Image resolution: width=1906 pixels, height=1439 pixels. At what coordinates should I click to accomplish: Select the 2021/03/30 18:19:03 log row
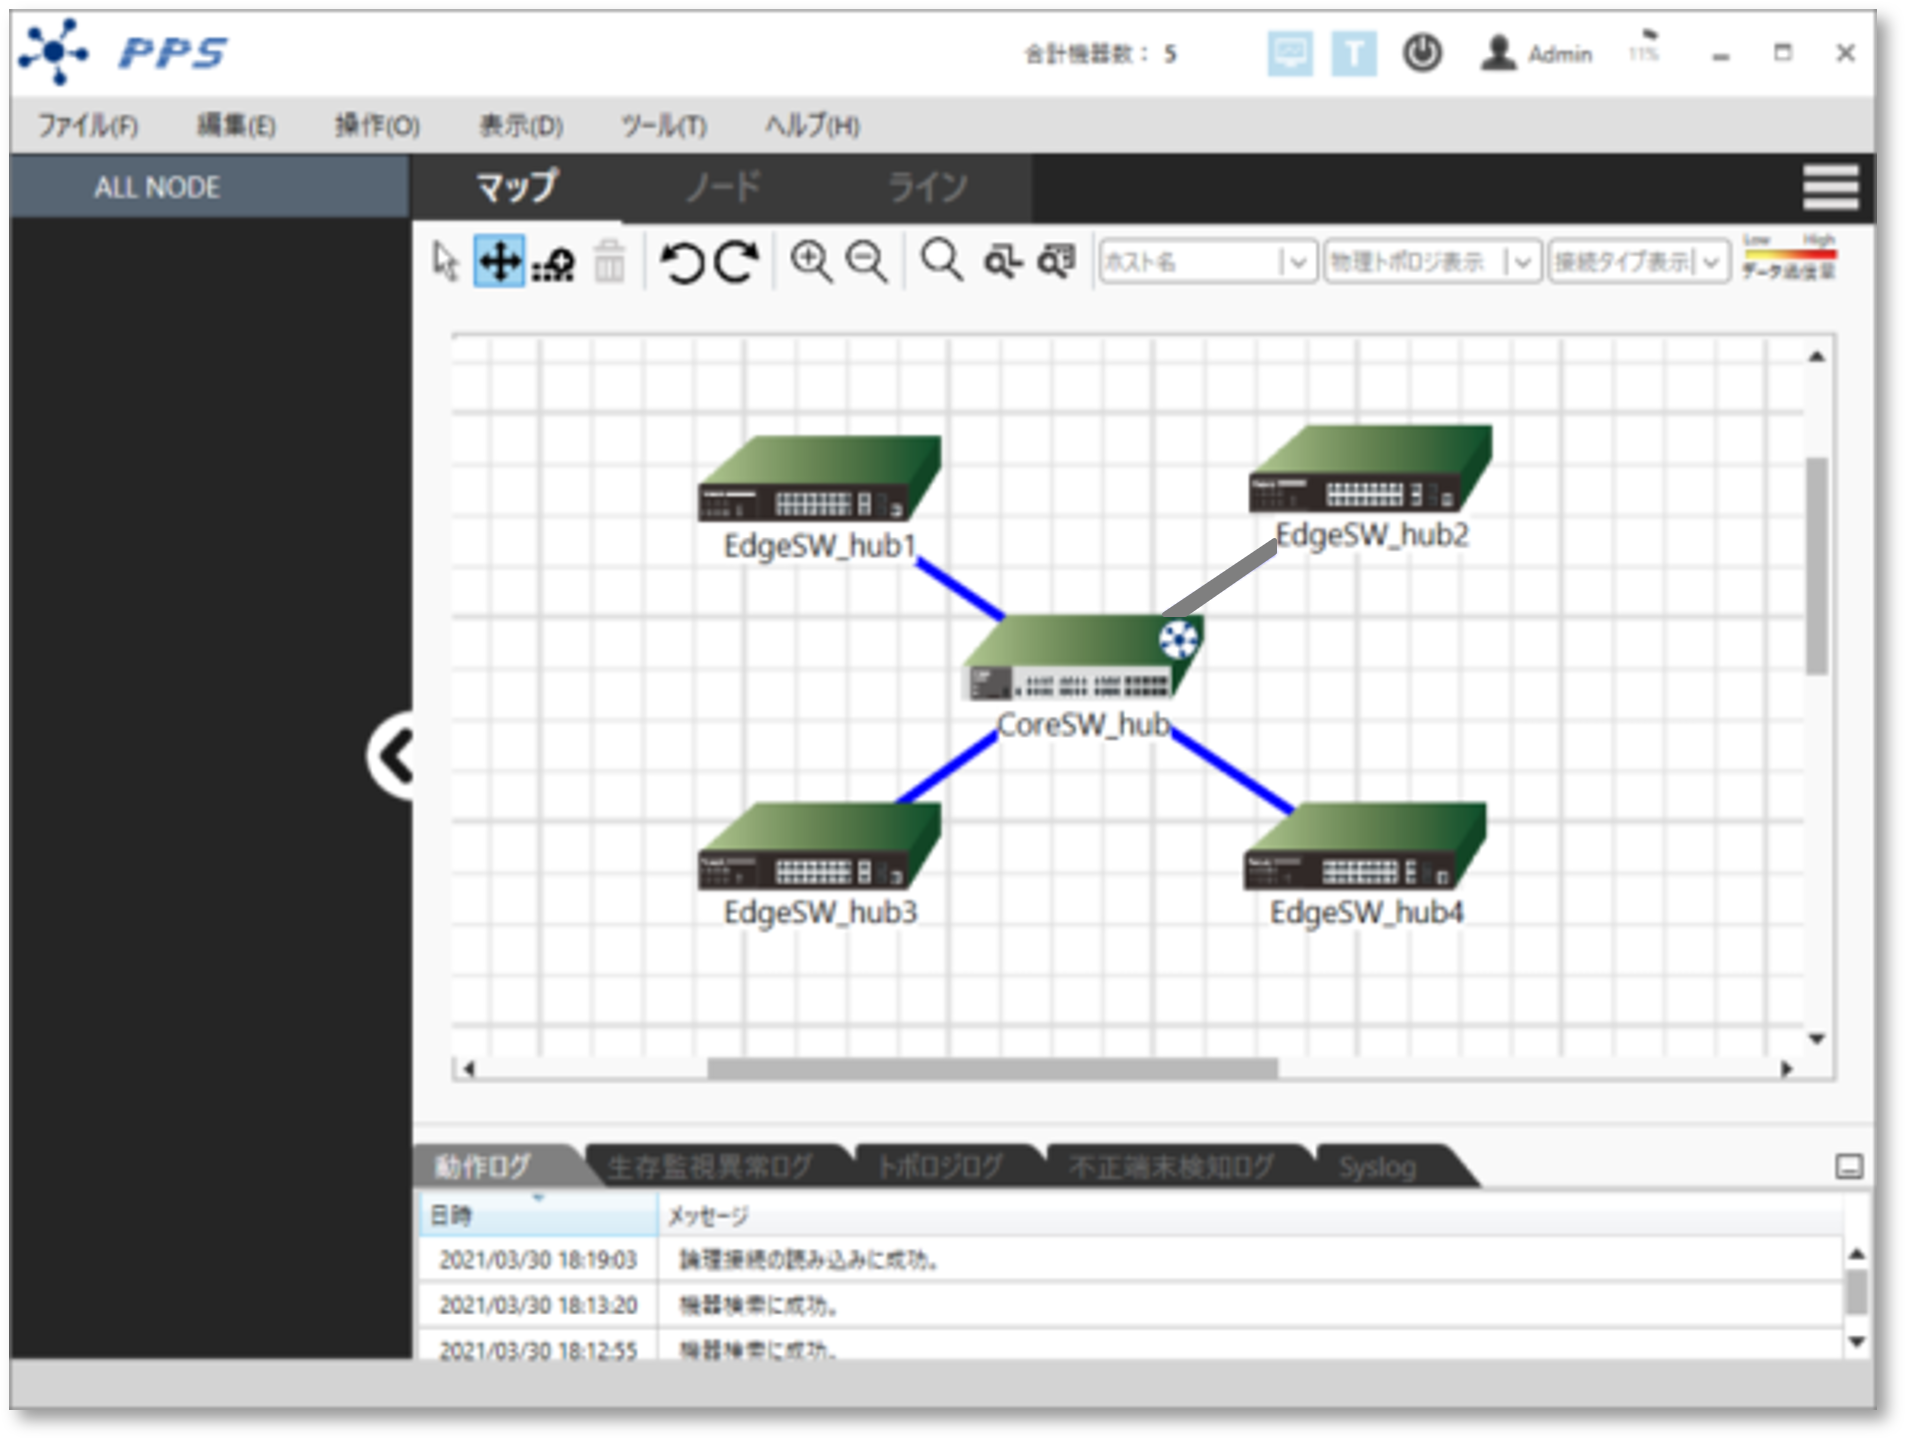click(x=1130, y=1259)
